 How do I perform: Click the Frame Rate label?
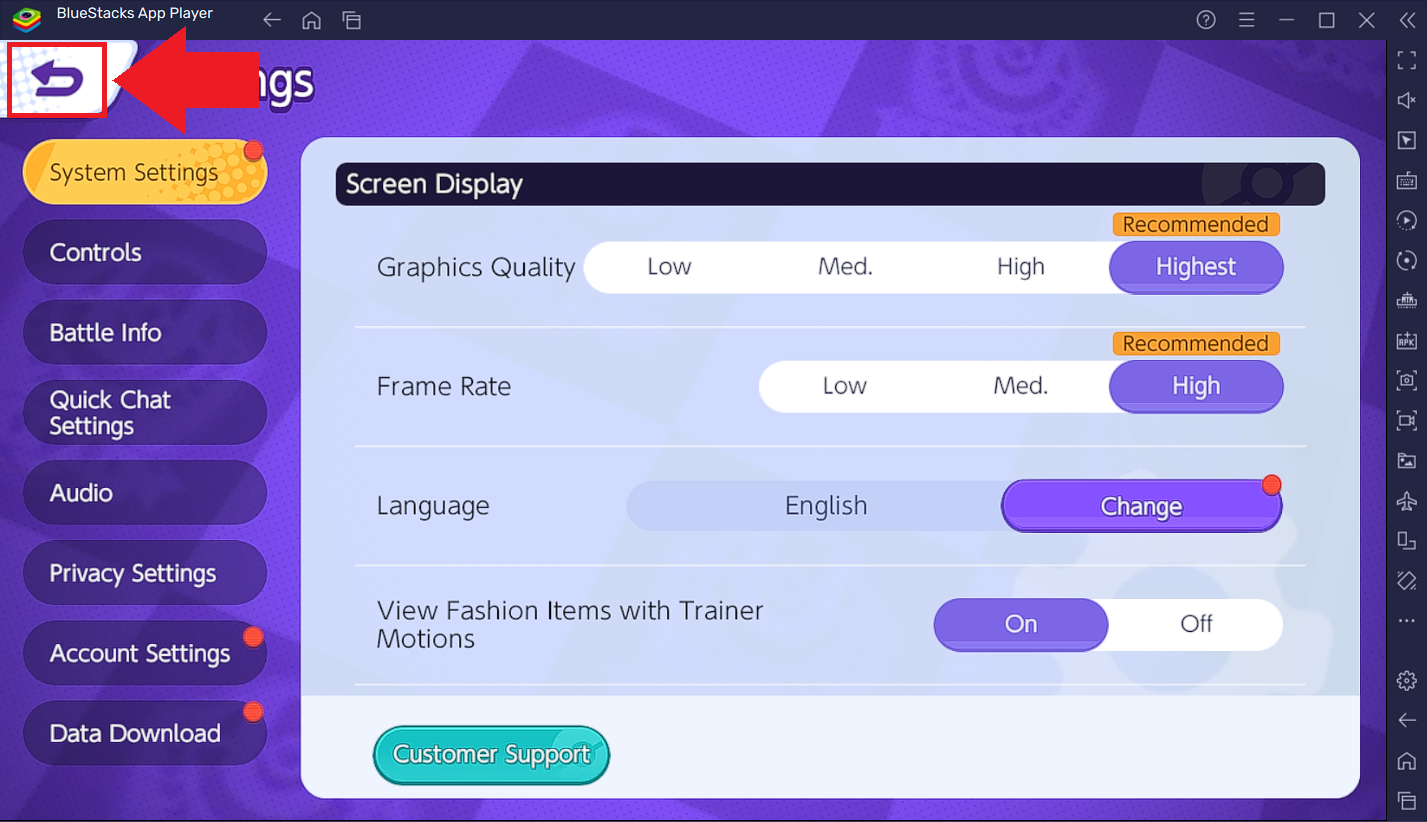coord(444,386)
